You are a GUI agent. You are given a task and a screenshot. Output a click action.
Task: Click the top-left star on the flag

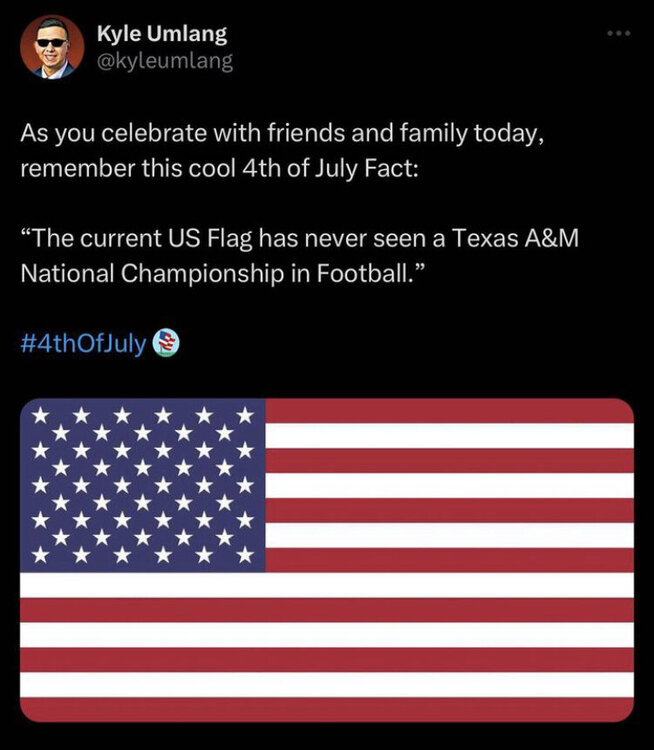click(40, 414)
